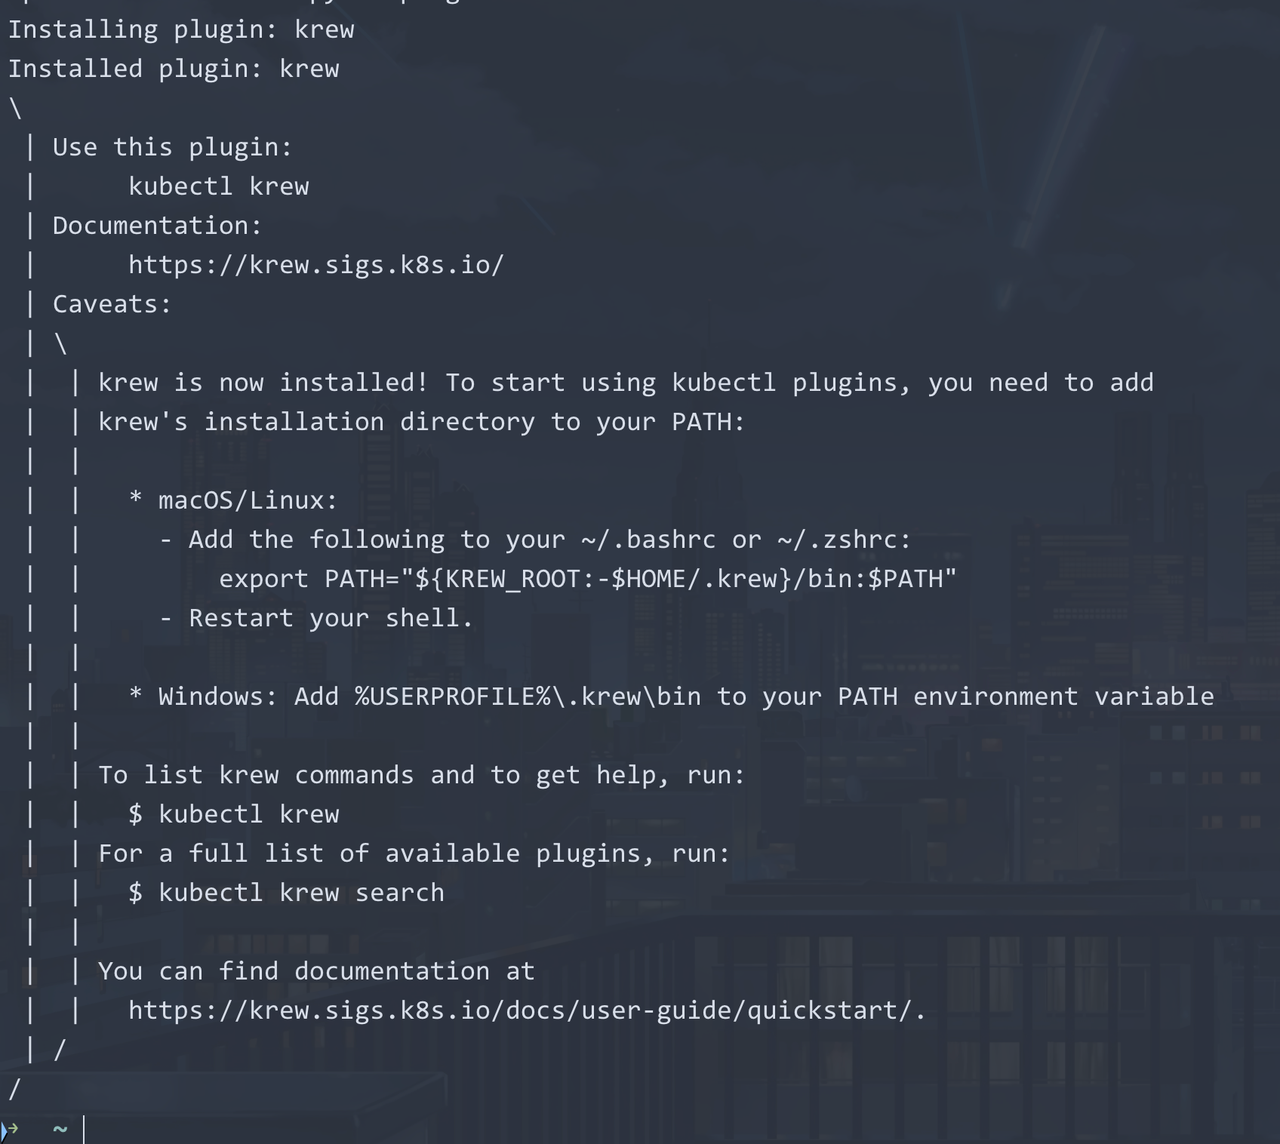This screenshot has height=1144, width=1280.
Task: Click "You can find documentation at" text
Action: point(316,971)
